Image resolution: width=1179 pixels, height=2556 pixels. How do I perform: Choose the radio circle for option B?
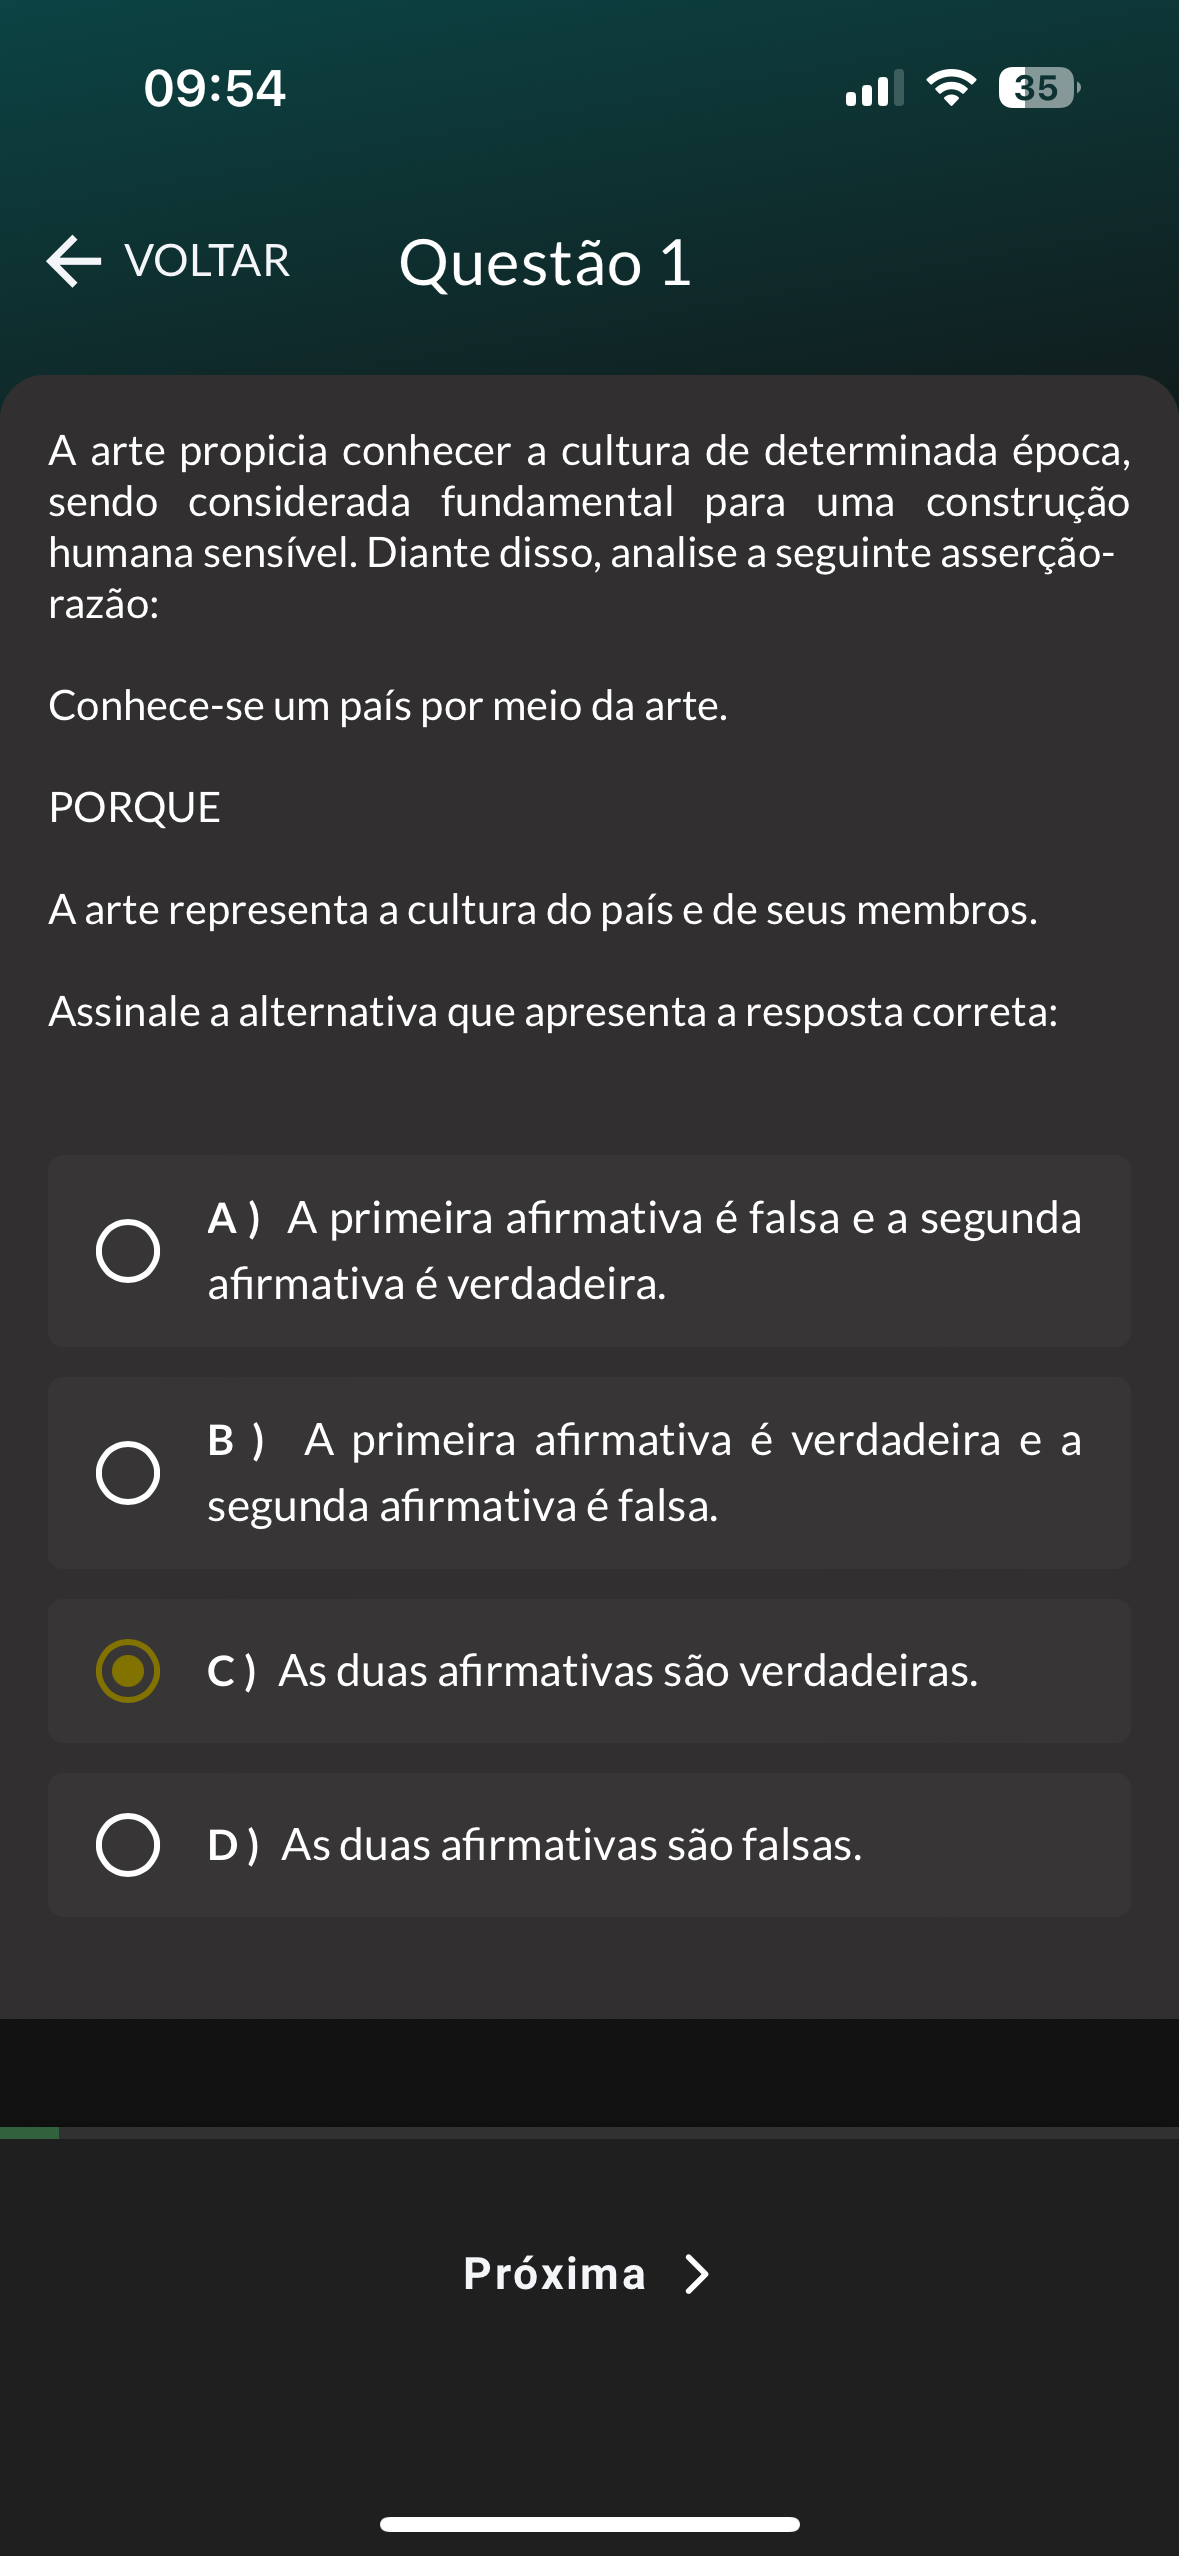coord(128,1472)
